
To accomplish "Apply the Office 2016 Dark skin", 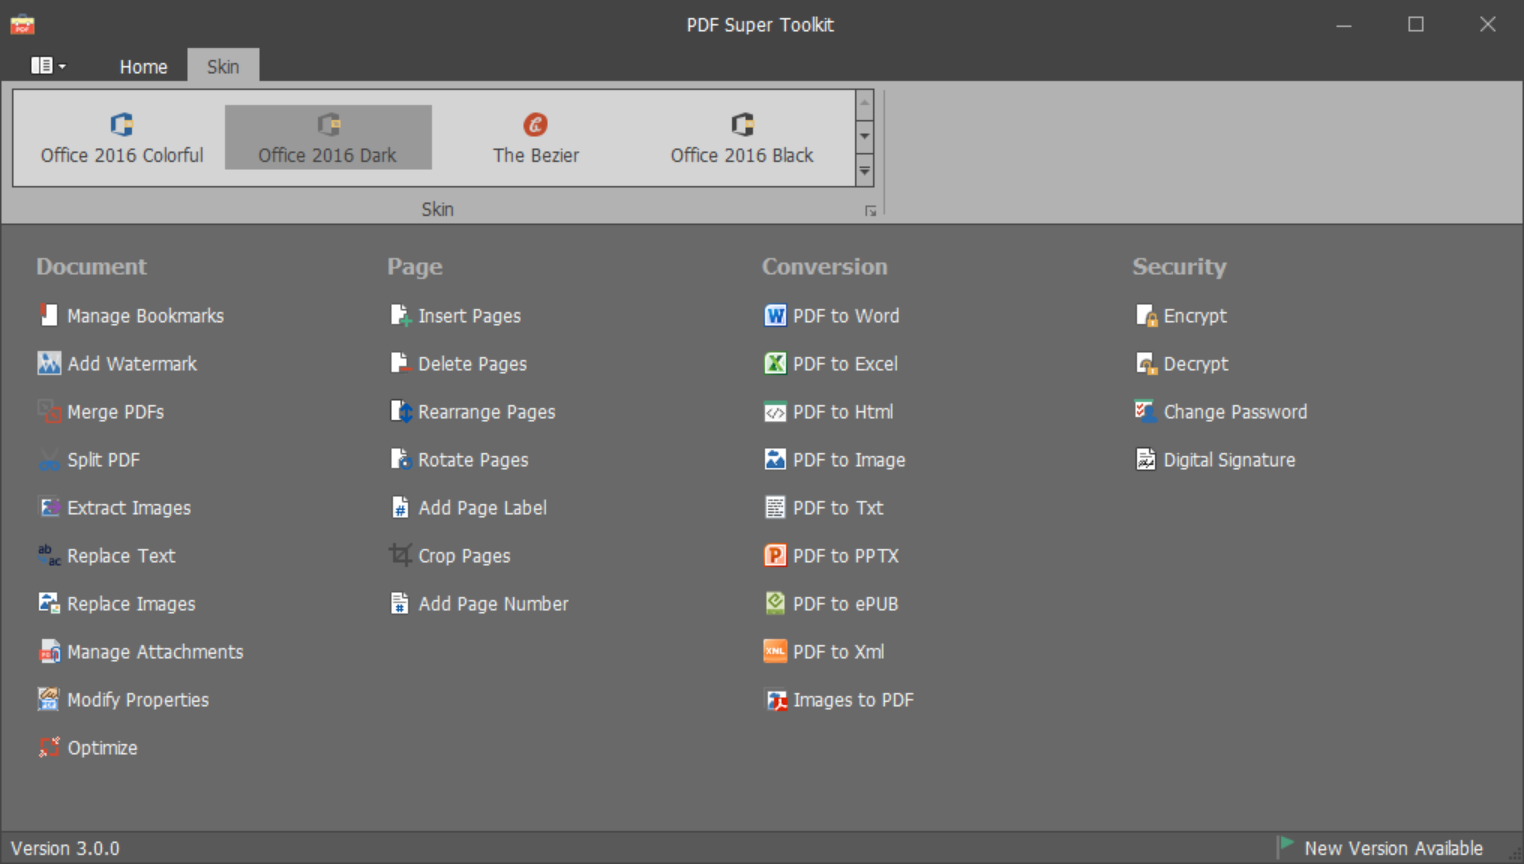I will pyautogui.click(x=328, y=138).
